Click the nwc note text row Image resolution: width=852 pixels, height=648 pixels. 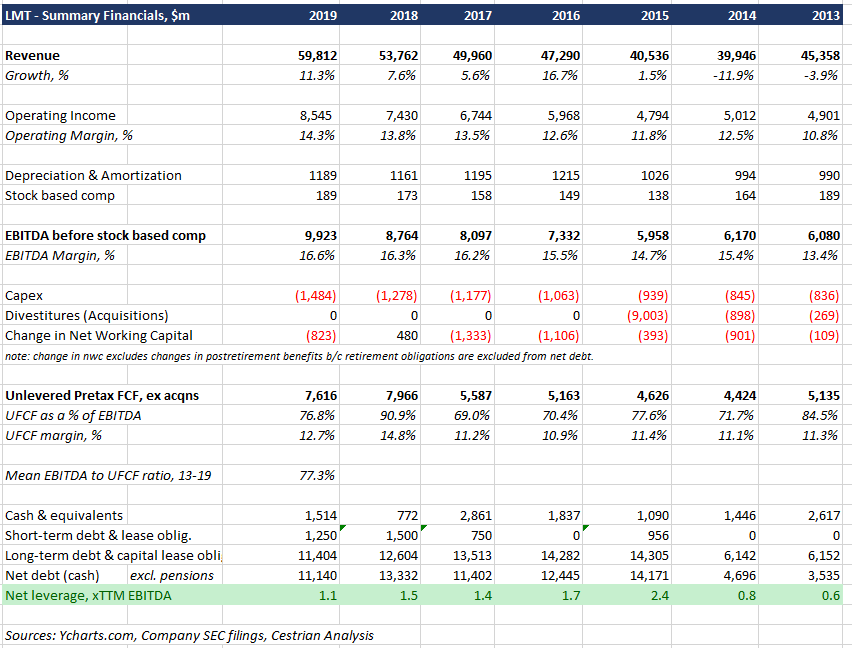click(299, 356)
